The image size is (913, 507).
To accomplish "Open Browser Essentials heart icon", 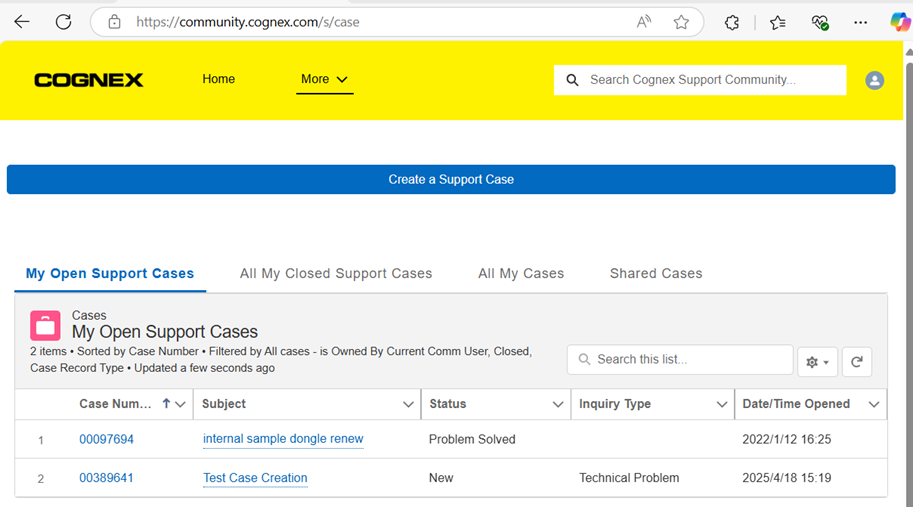I will tap(820, 23).
